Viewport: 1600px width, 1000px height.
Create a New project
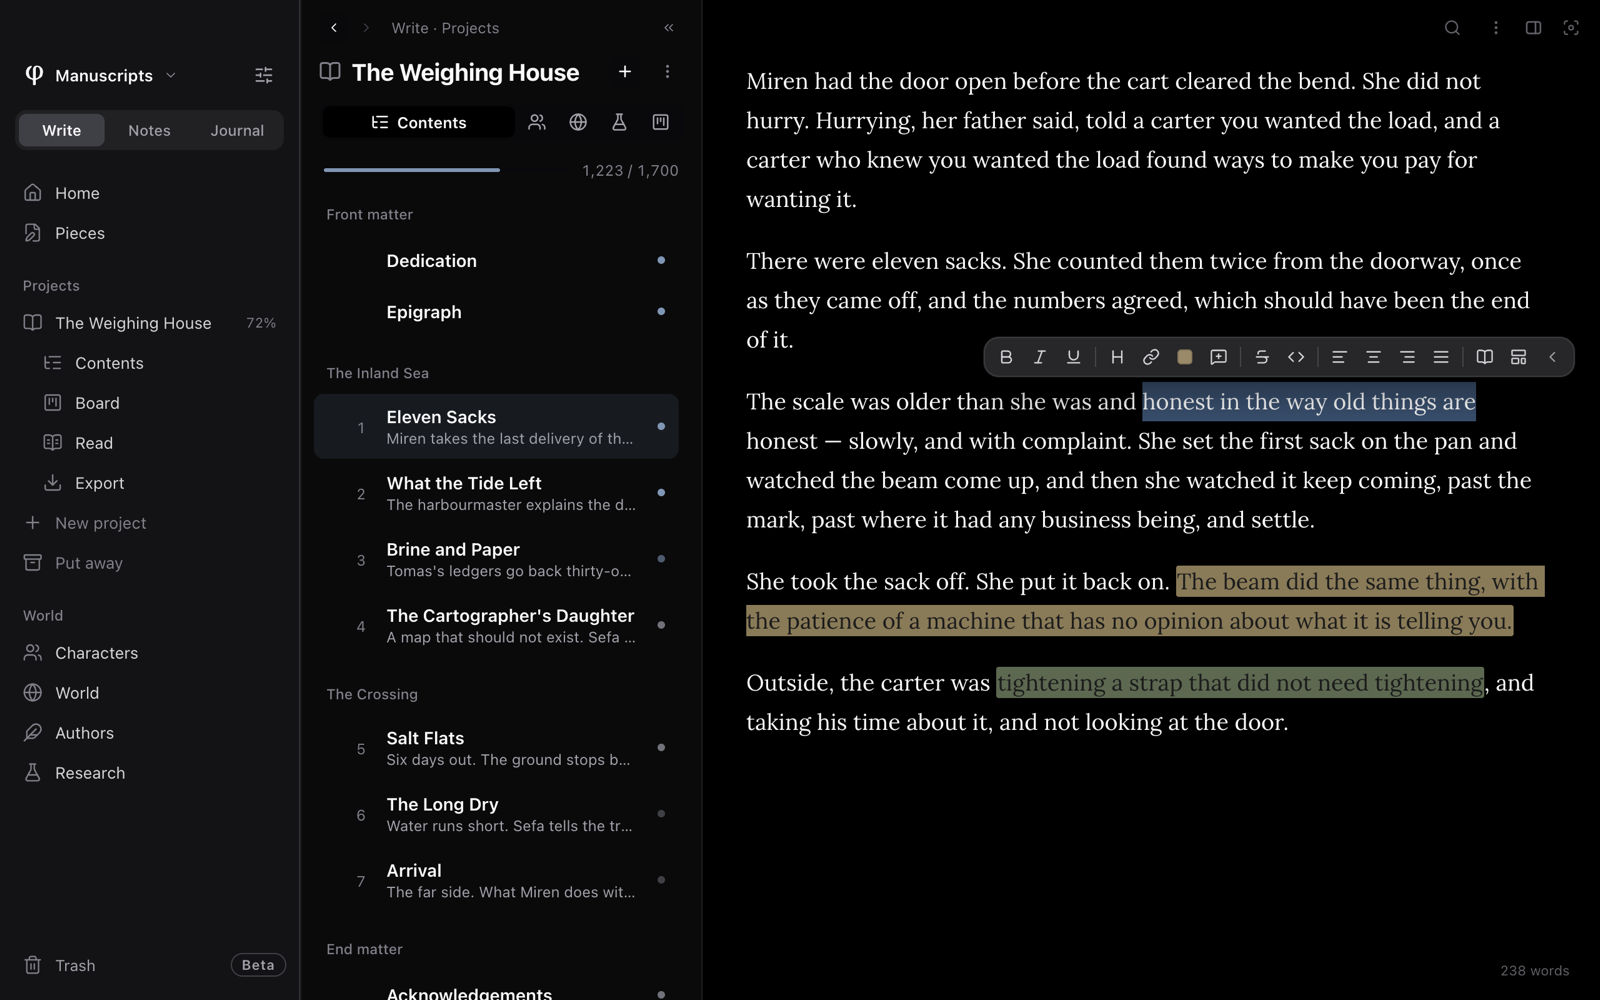pyautogui.click(x=85, y=523)
